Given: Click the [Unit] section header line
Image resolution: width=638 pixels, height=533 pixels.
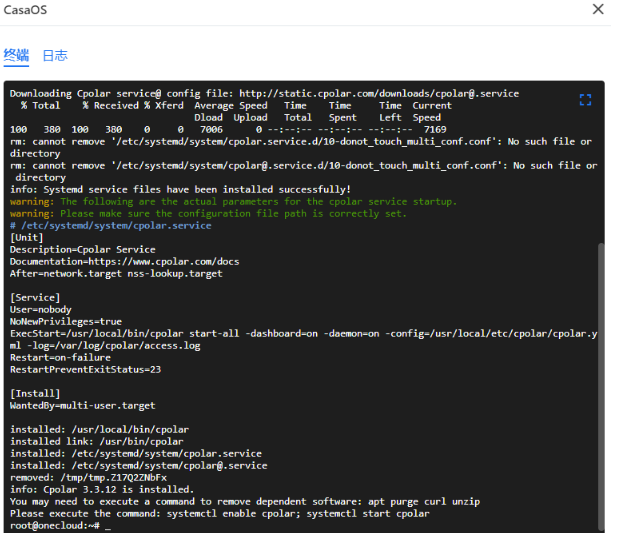Looking at the screenshot, I should pos(27,237).
